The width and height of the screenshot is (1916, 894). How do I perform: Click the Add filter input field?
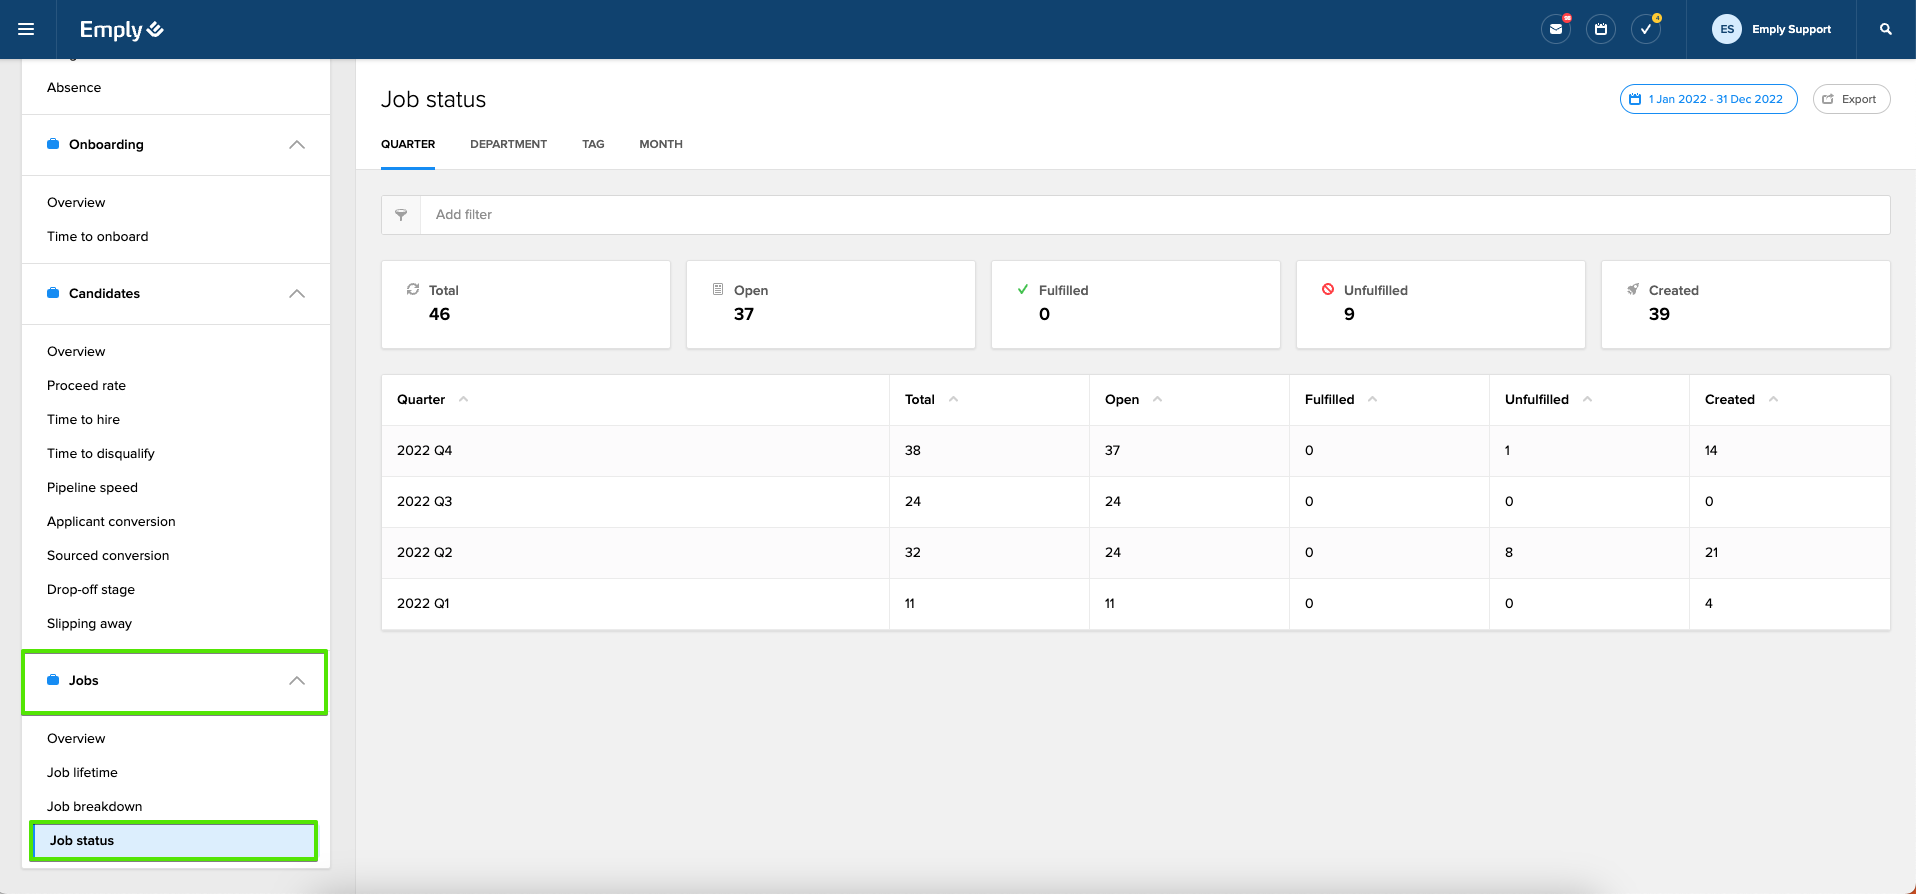click(1150, 215)
